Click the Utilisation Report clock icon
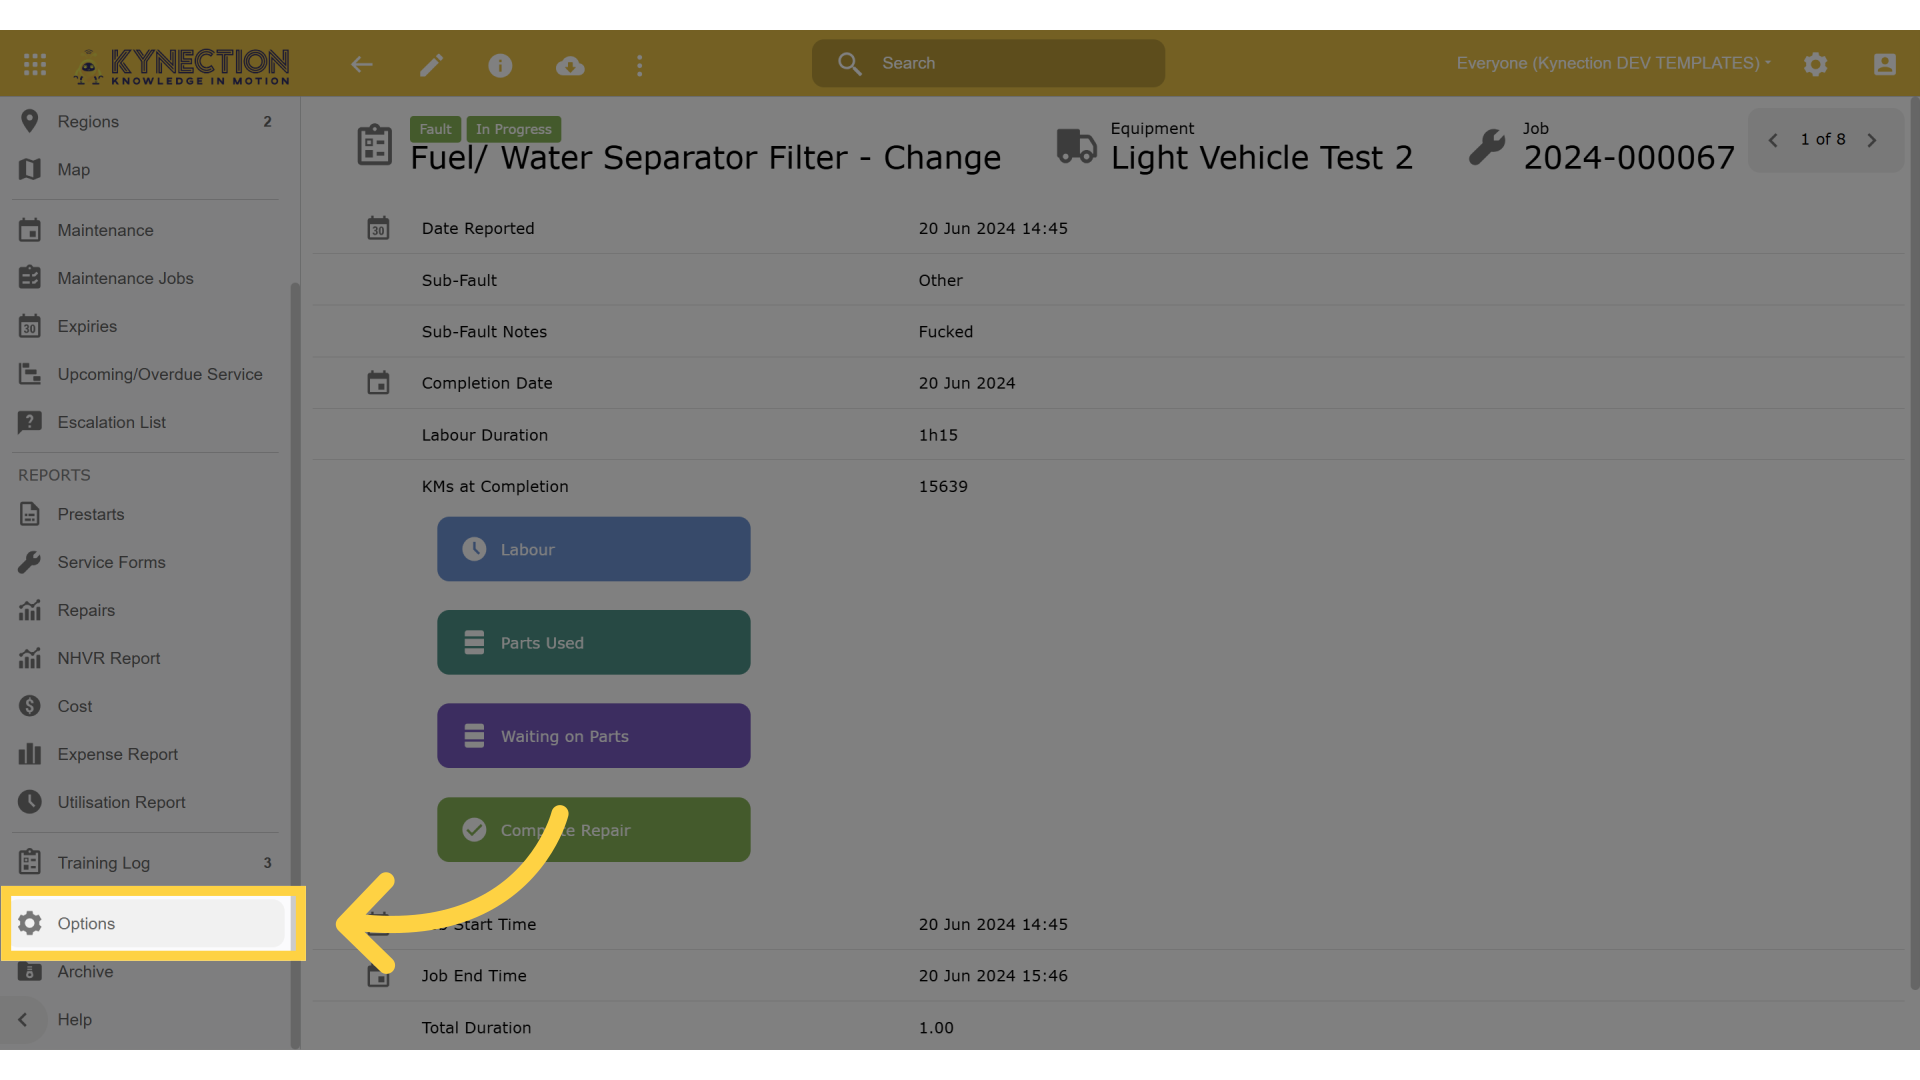The width and height of the screenshot is (1920, 1080). tap(30, 802)
